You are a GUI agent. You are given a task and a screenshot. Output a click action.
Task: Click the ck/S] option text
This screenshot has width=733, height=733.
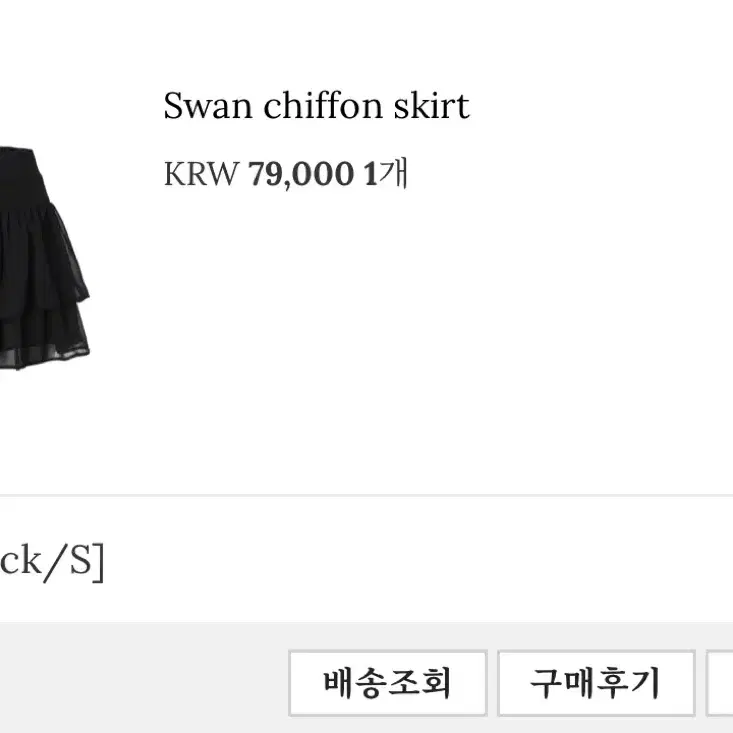click(52, 561)
